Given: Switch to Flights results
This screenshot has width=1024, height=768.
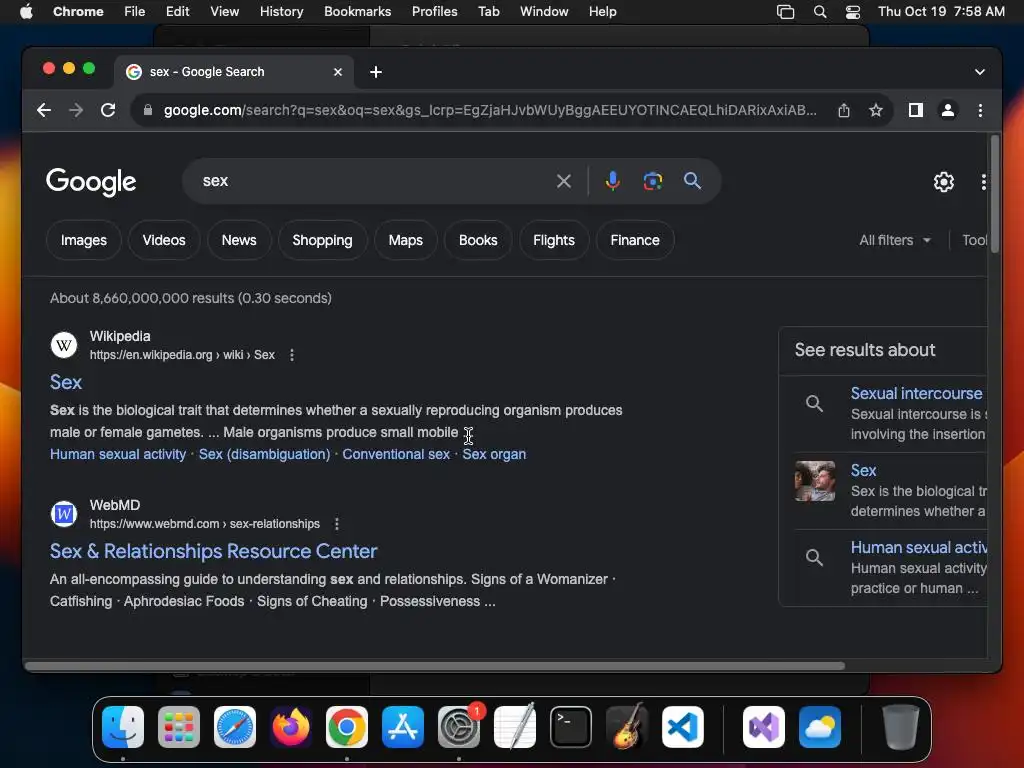Looking at the screenshot, I should [x=554, y=240].
